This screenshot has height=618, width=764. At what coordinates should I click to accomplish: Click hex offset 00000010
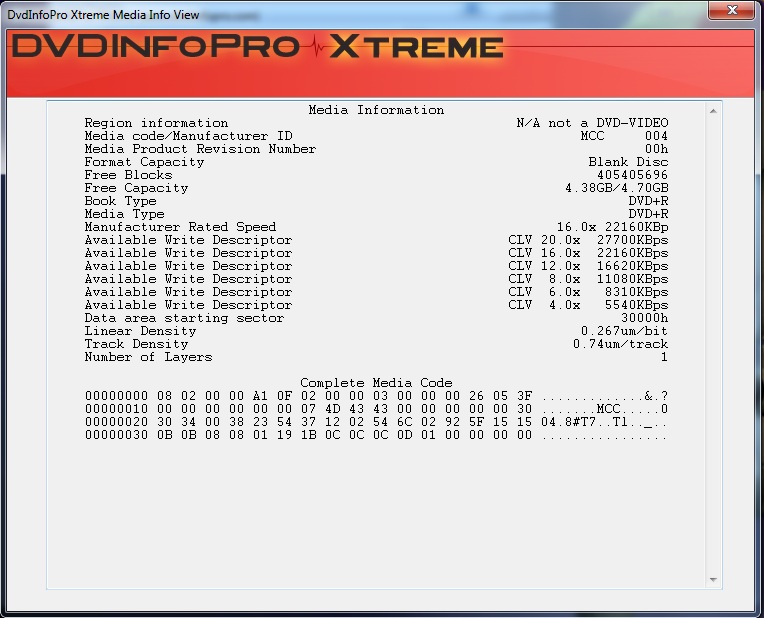(x=116, y=409)
